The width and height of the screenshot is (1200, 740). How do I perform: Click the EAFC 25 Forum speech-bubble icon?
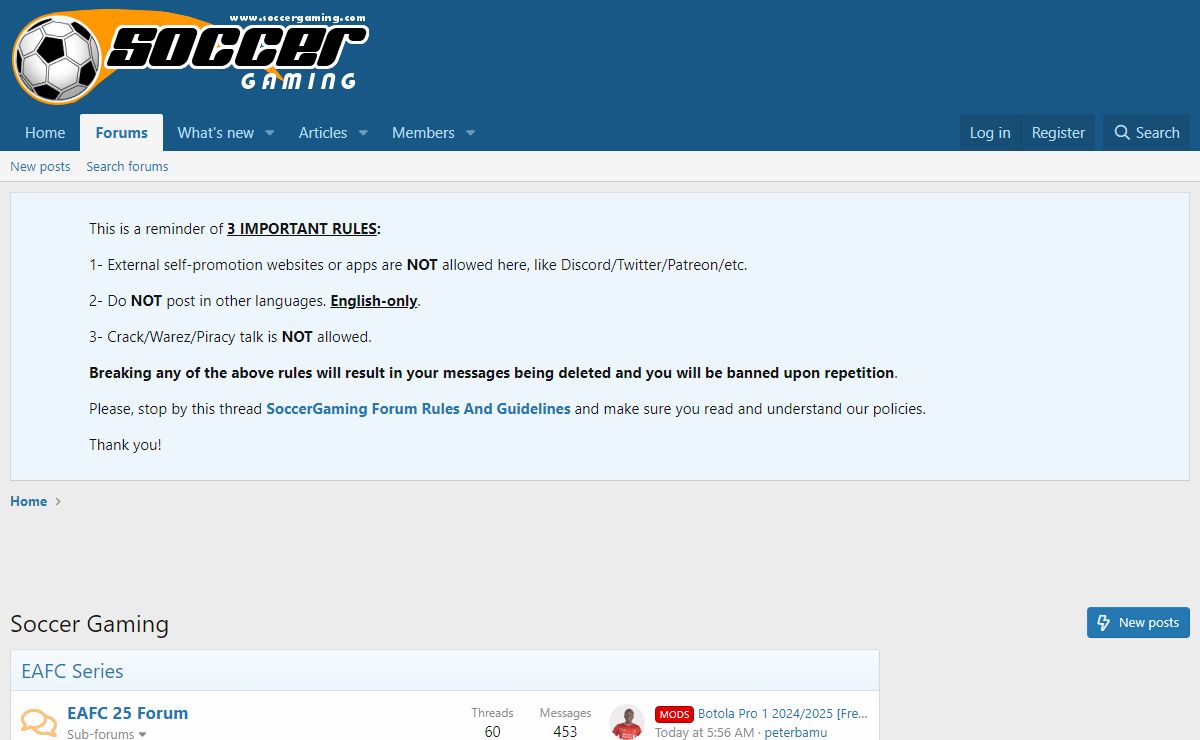coord(39,723)
